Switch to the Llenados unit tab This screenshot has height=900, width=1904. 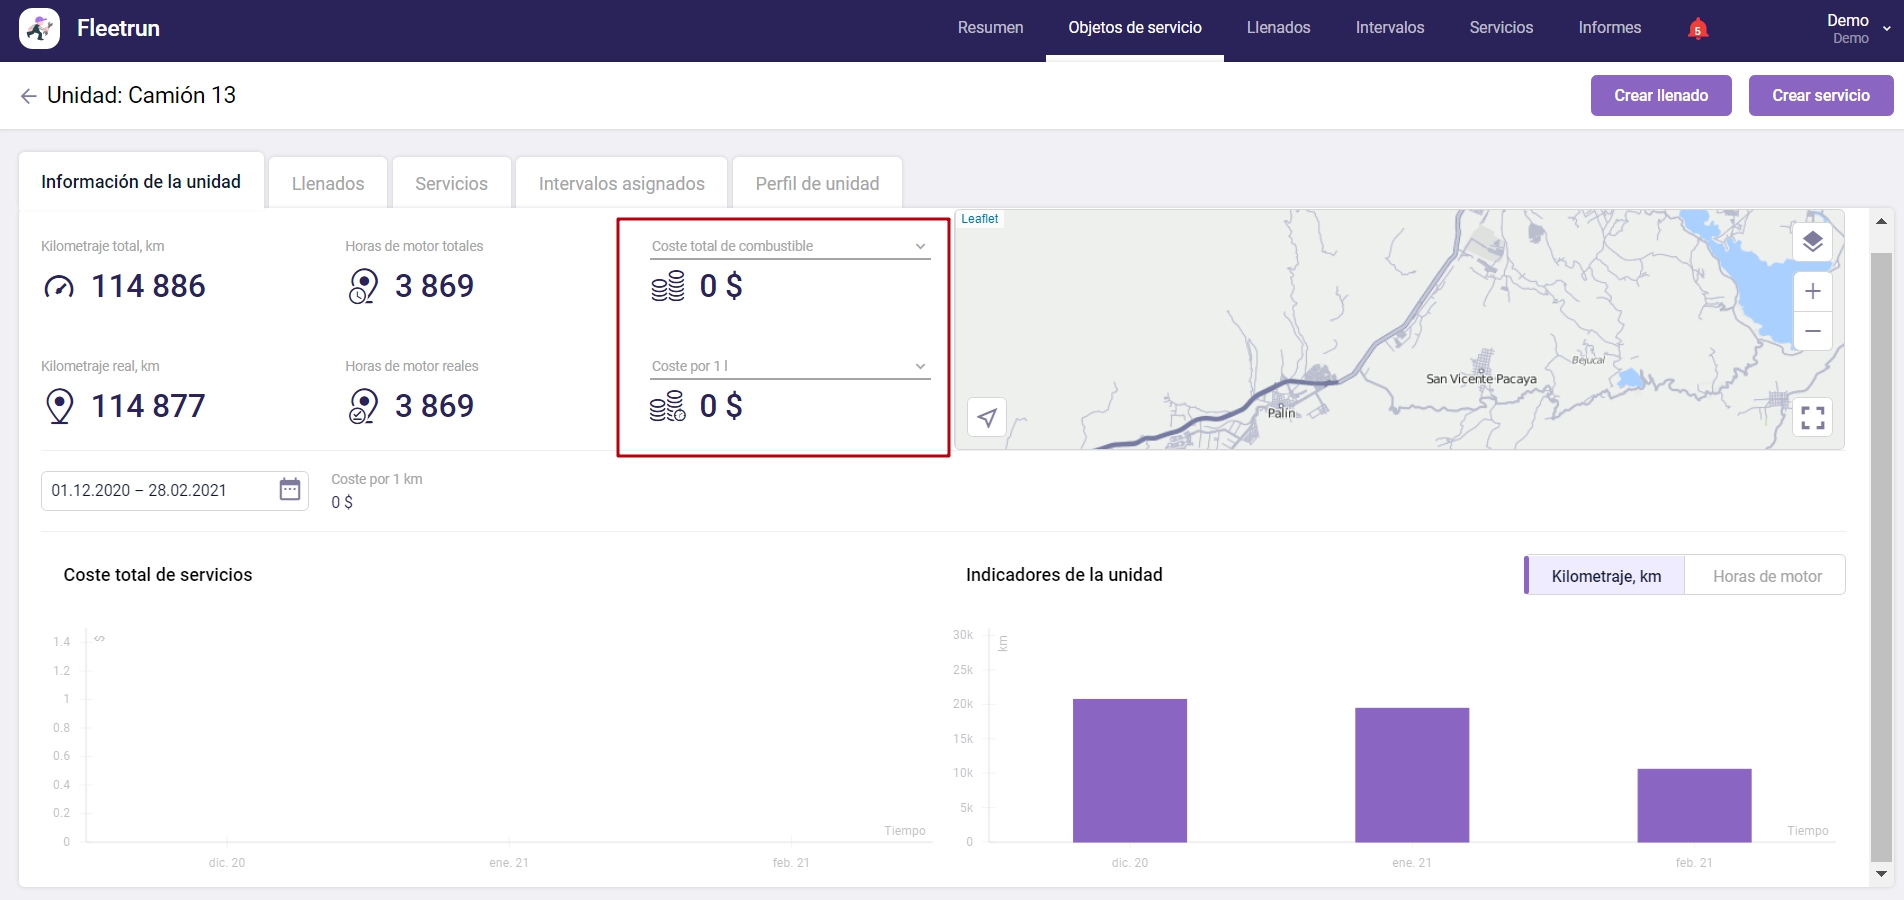pyautogui.click(x=328, y=184)
